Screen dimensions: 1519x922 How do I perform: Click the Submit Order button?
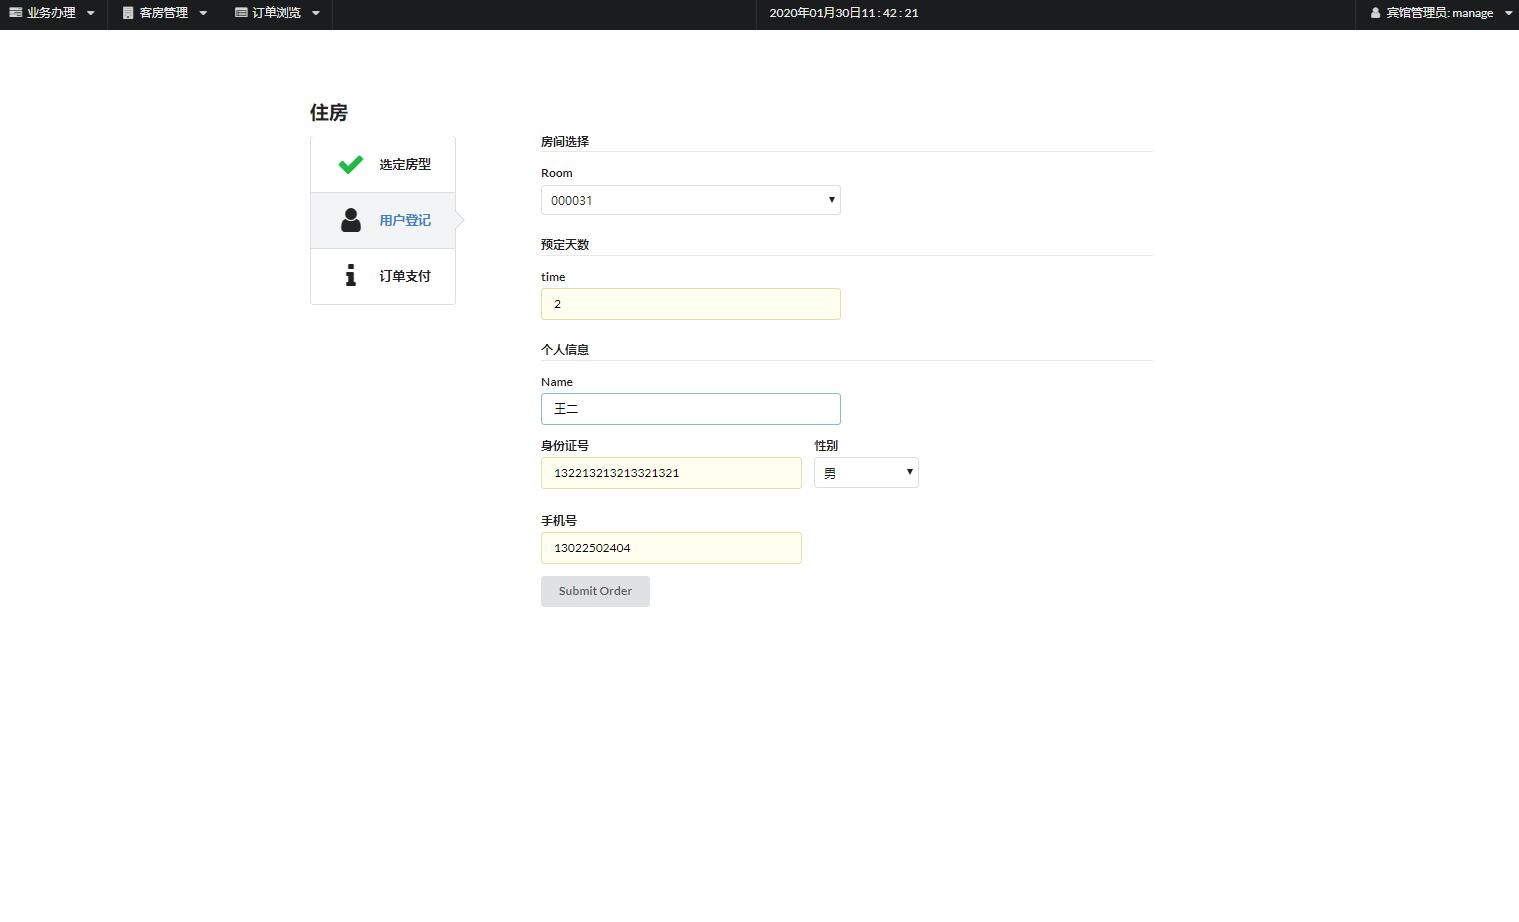coord(595,591)
